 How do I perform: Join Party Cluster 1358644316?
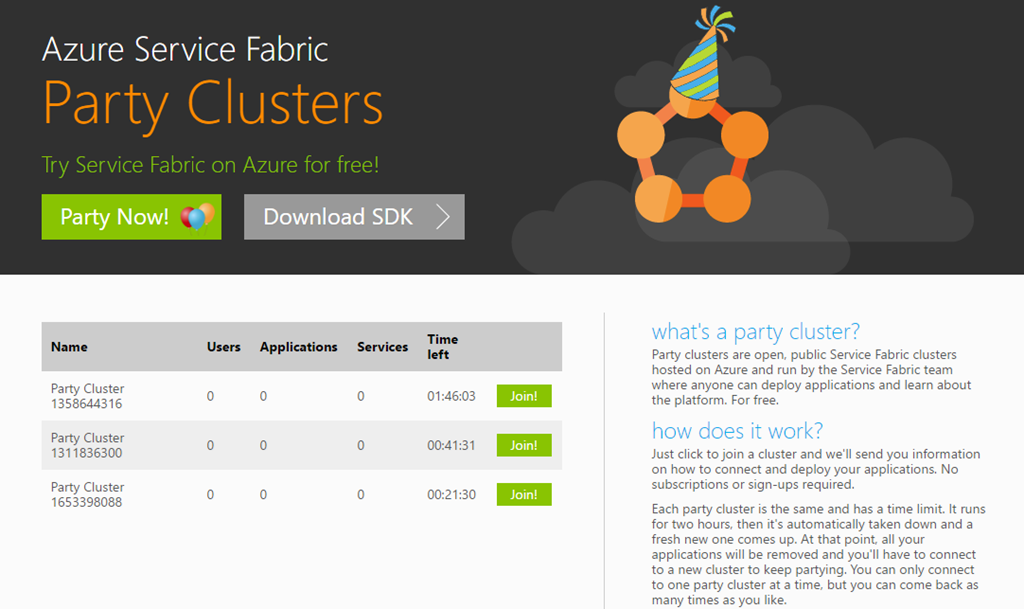click(524, 396)
